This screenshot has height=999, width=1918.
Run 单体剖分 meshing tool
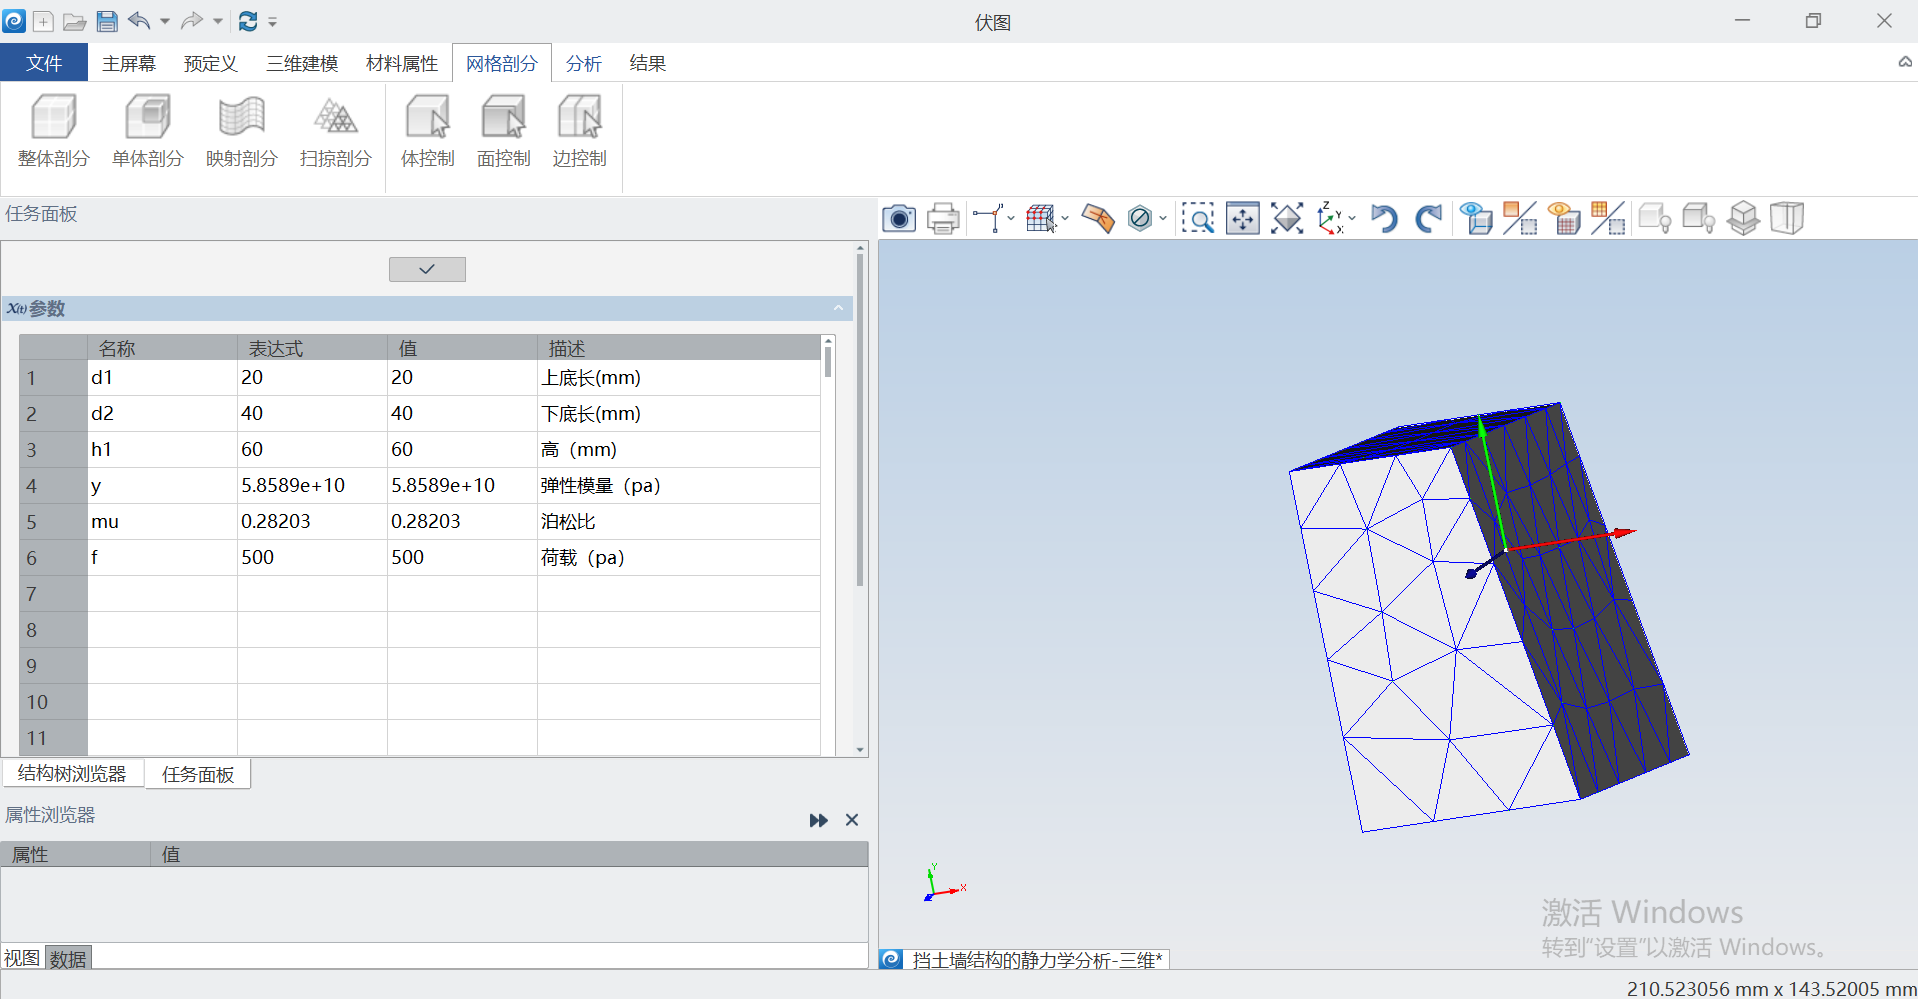tap(148, 132)
